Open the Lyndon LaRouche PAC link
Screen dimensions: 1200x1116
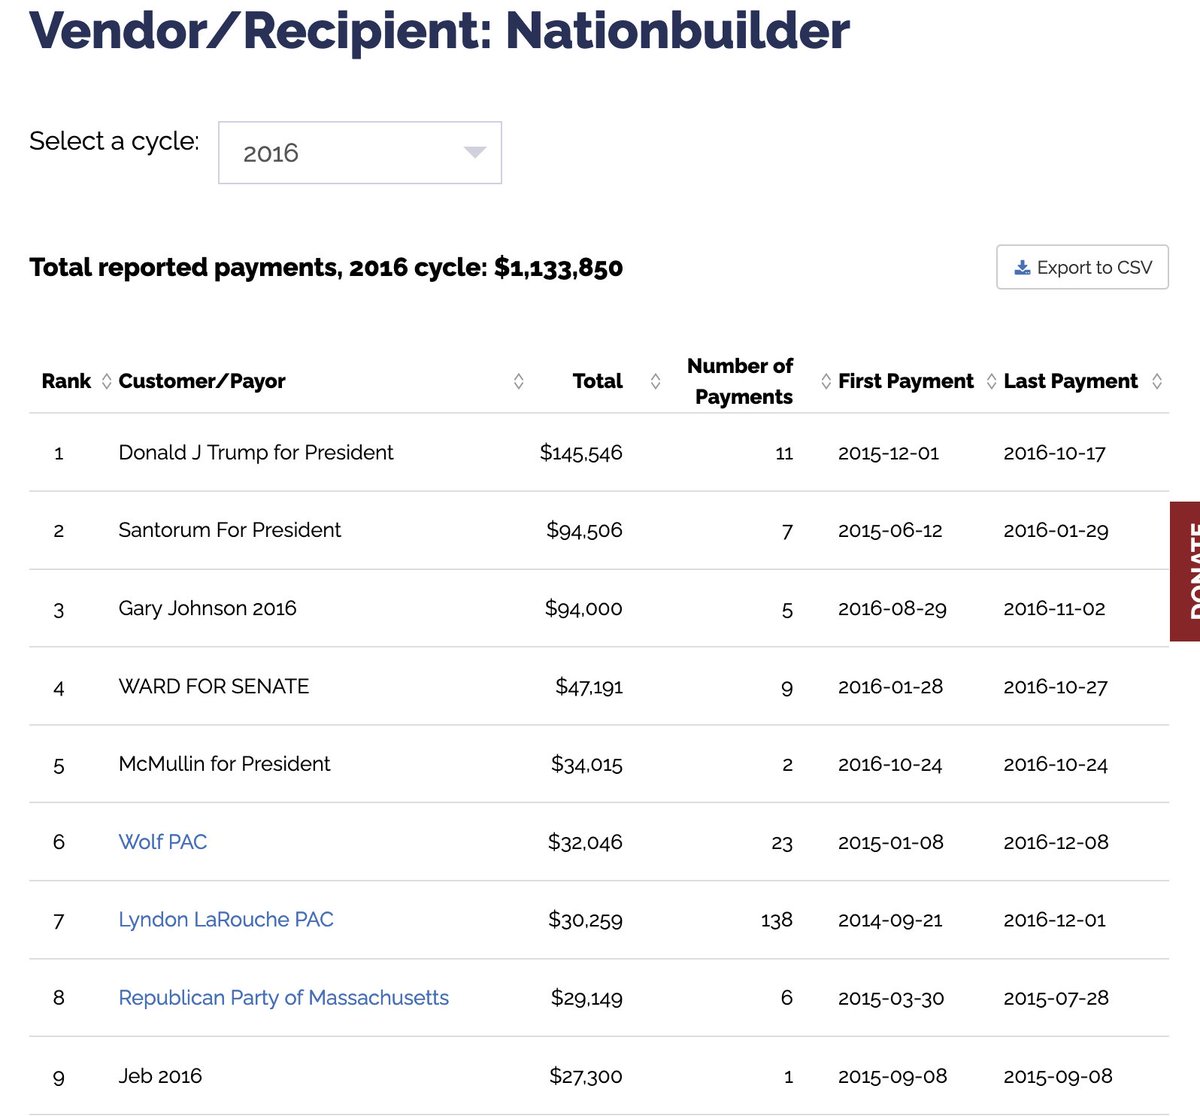226,920
